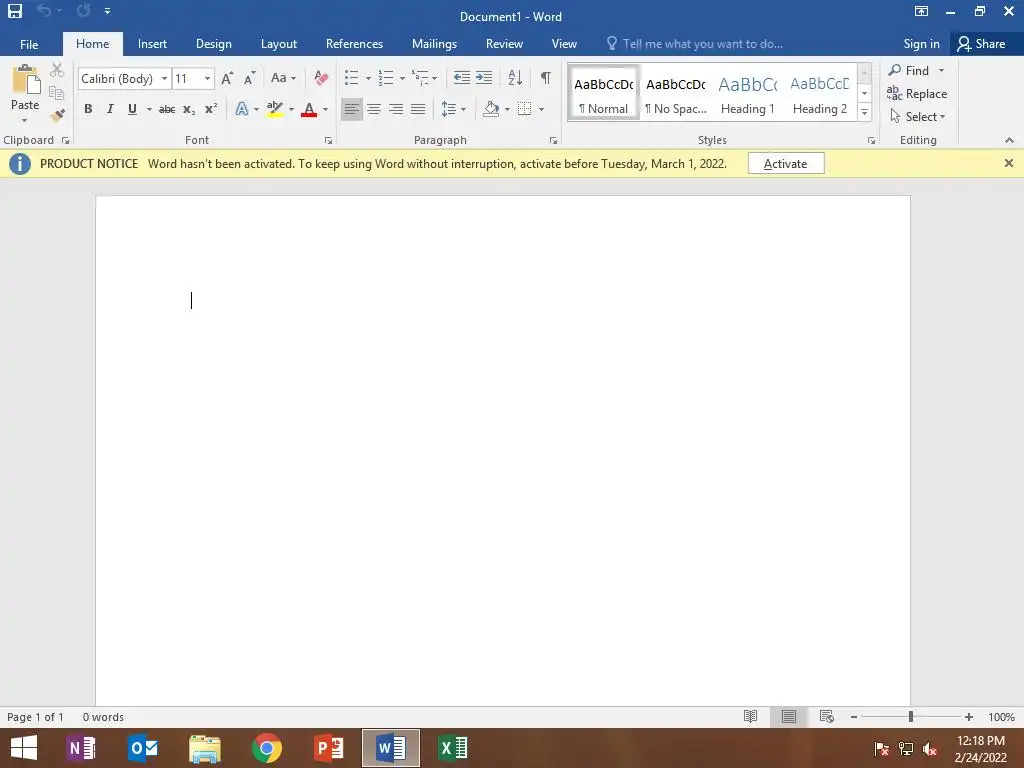Start a numbered list
Screen dimensions: 1024x768
click(386, 78)
